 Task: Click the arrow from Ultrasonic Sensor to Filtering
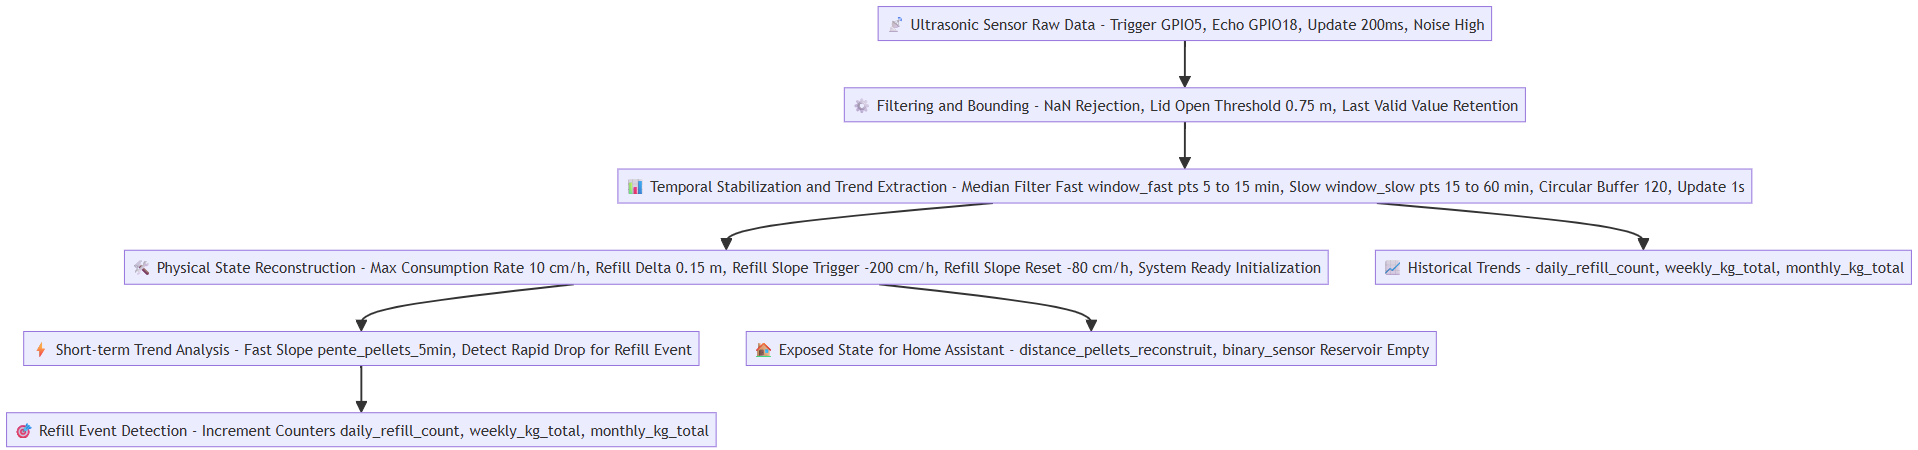1185,63
